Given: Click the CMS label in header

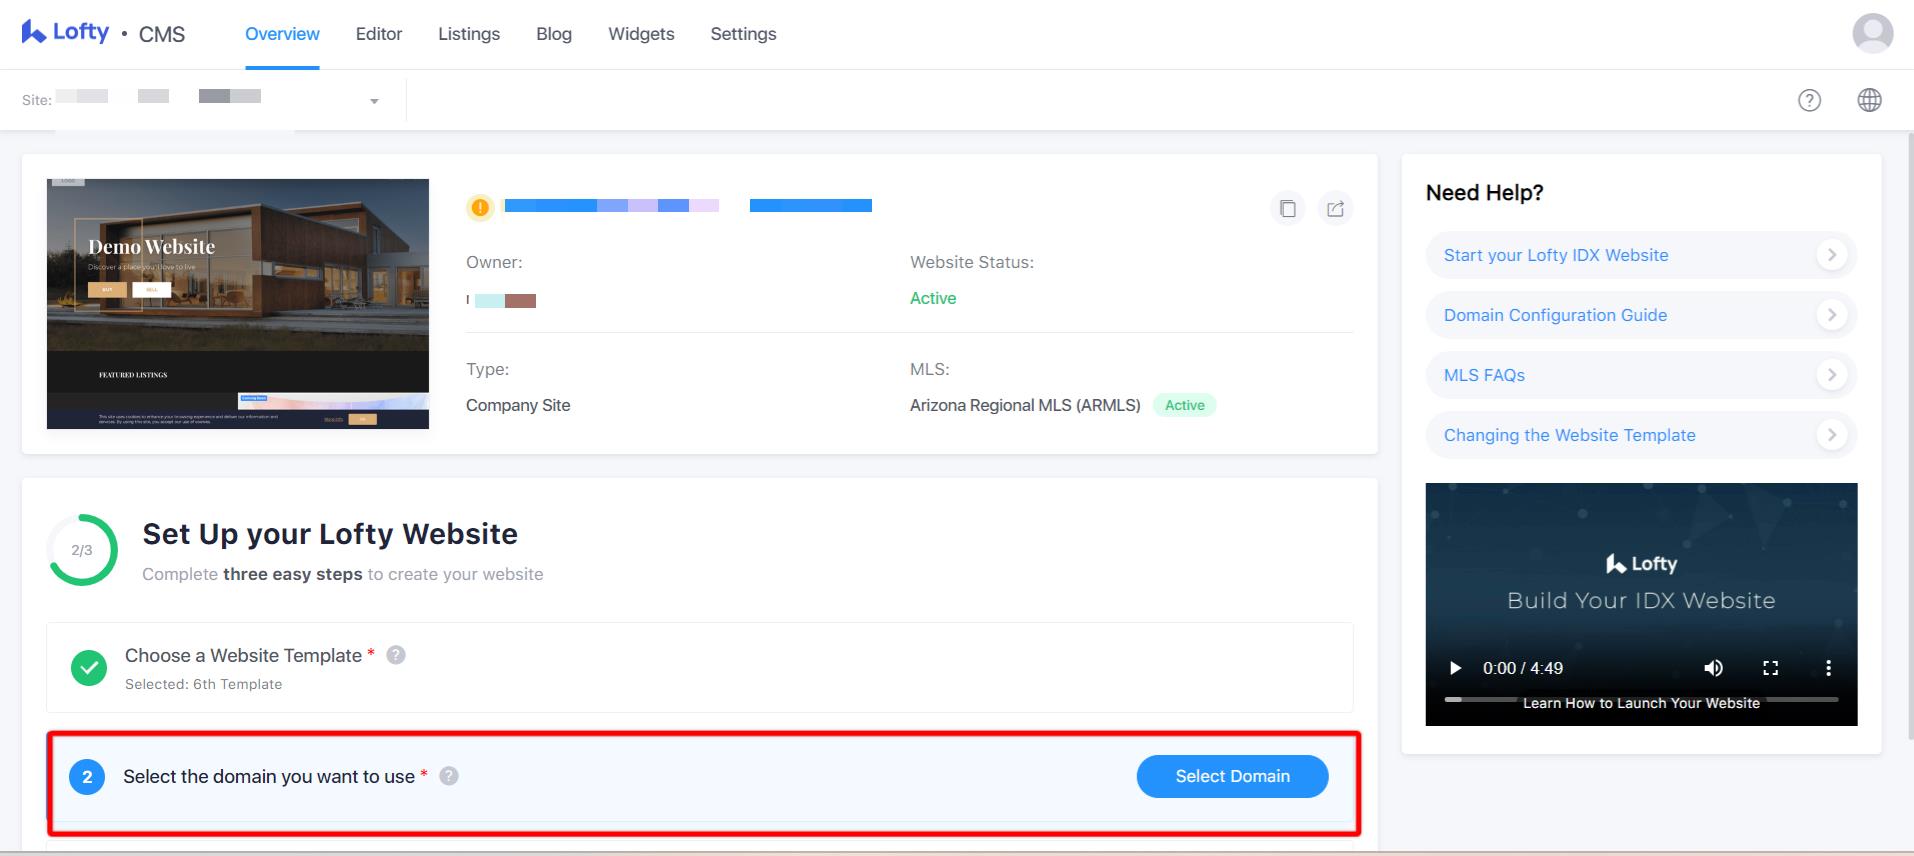Looking at the screenshot, I should point(162,34).
